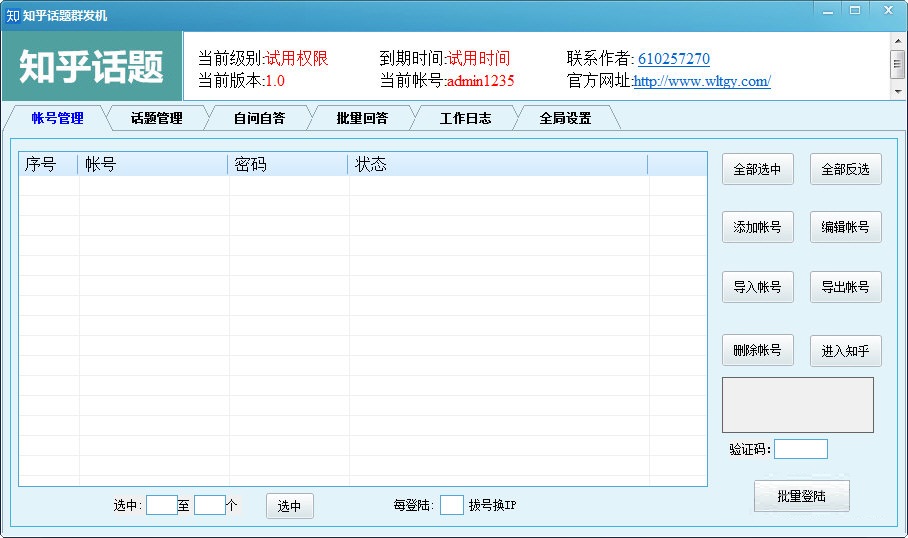Maximize the 知乎话题群发机 window
This screenshot has height=538, width=908.
tap(855, 10)
